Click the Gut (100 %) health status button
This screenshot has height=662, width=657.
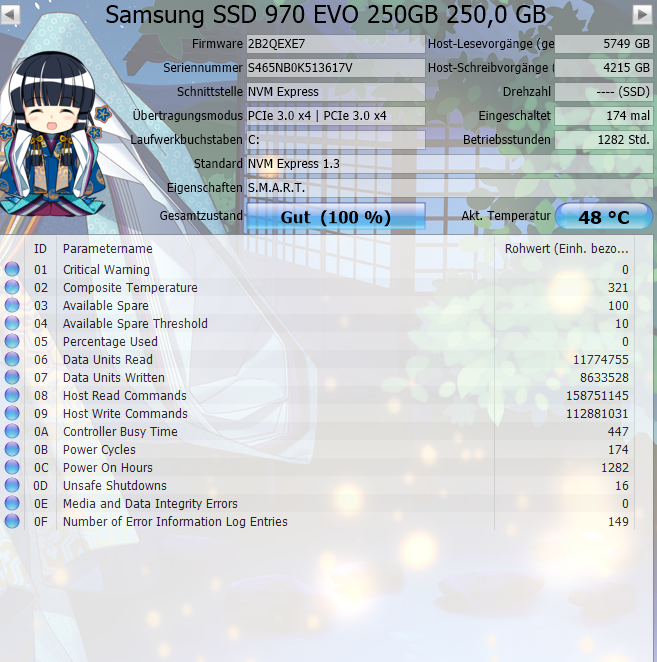click(336, 217)
